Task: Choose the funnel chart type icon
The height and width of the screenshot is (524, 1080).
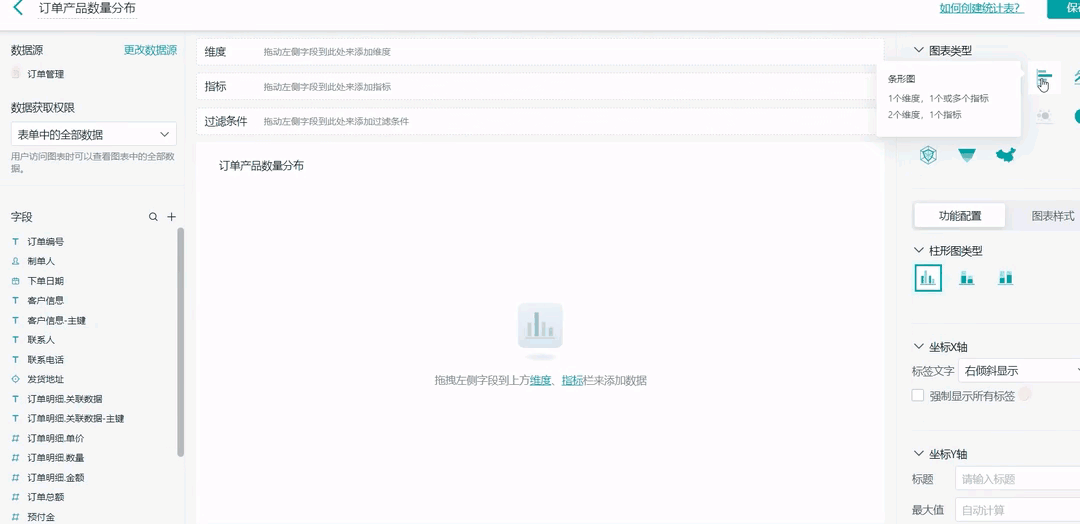Action: point(967,154)
